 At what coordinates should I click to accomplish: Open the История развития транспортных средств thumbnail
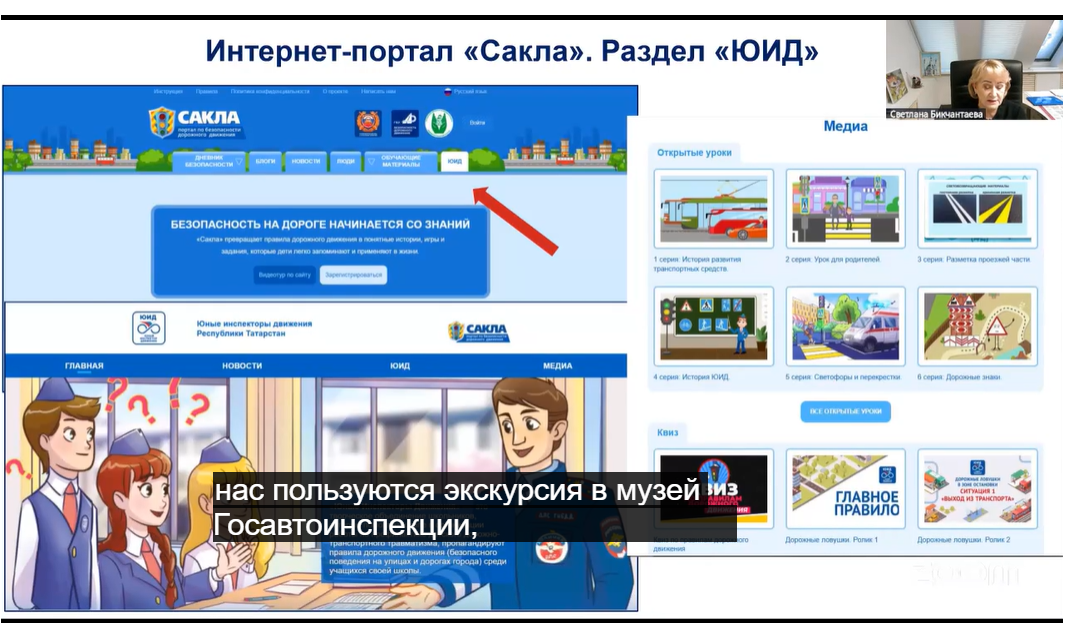click(x=713, y=208)
